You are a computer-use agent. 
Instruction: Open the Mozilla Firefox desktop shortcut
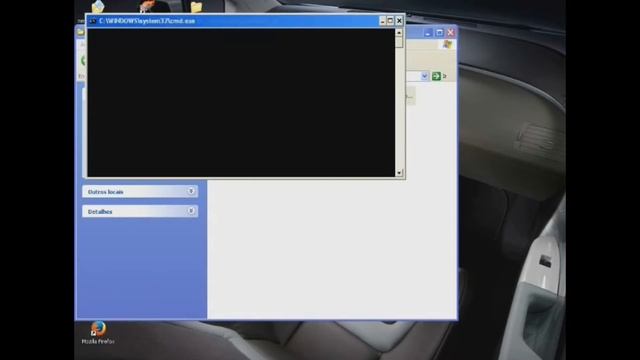point(98,333)
